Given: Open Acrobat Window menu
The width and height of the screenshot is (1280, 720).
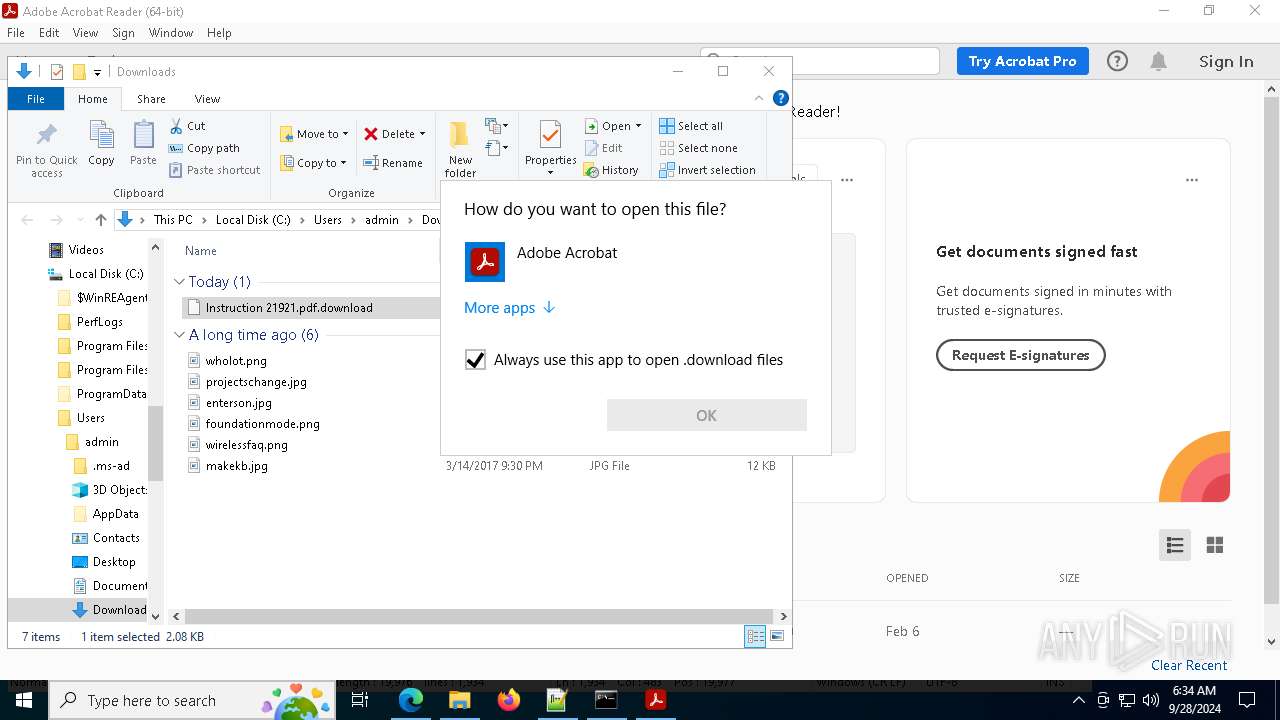Looking at the screenshot, I should (171, 33).
